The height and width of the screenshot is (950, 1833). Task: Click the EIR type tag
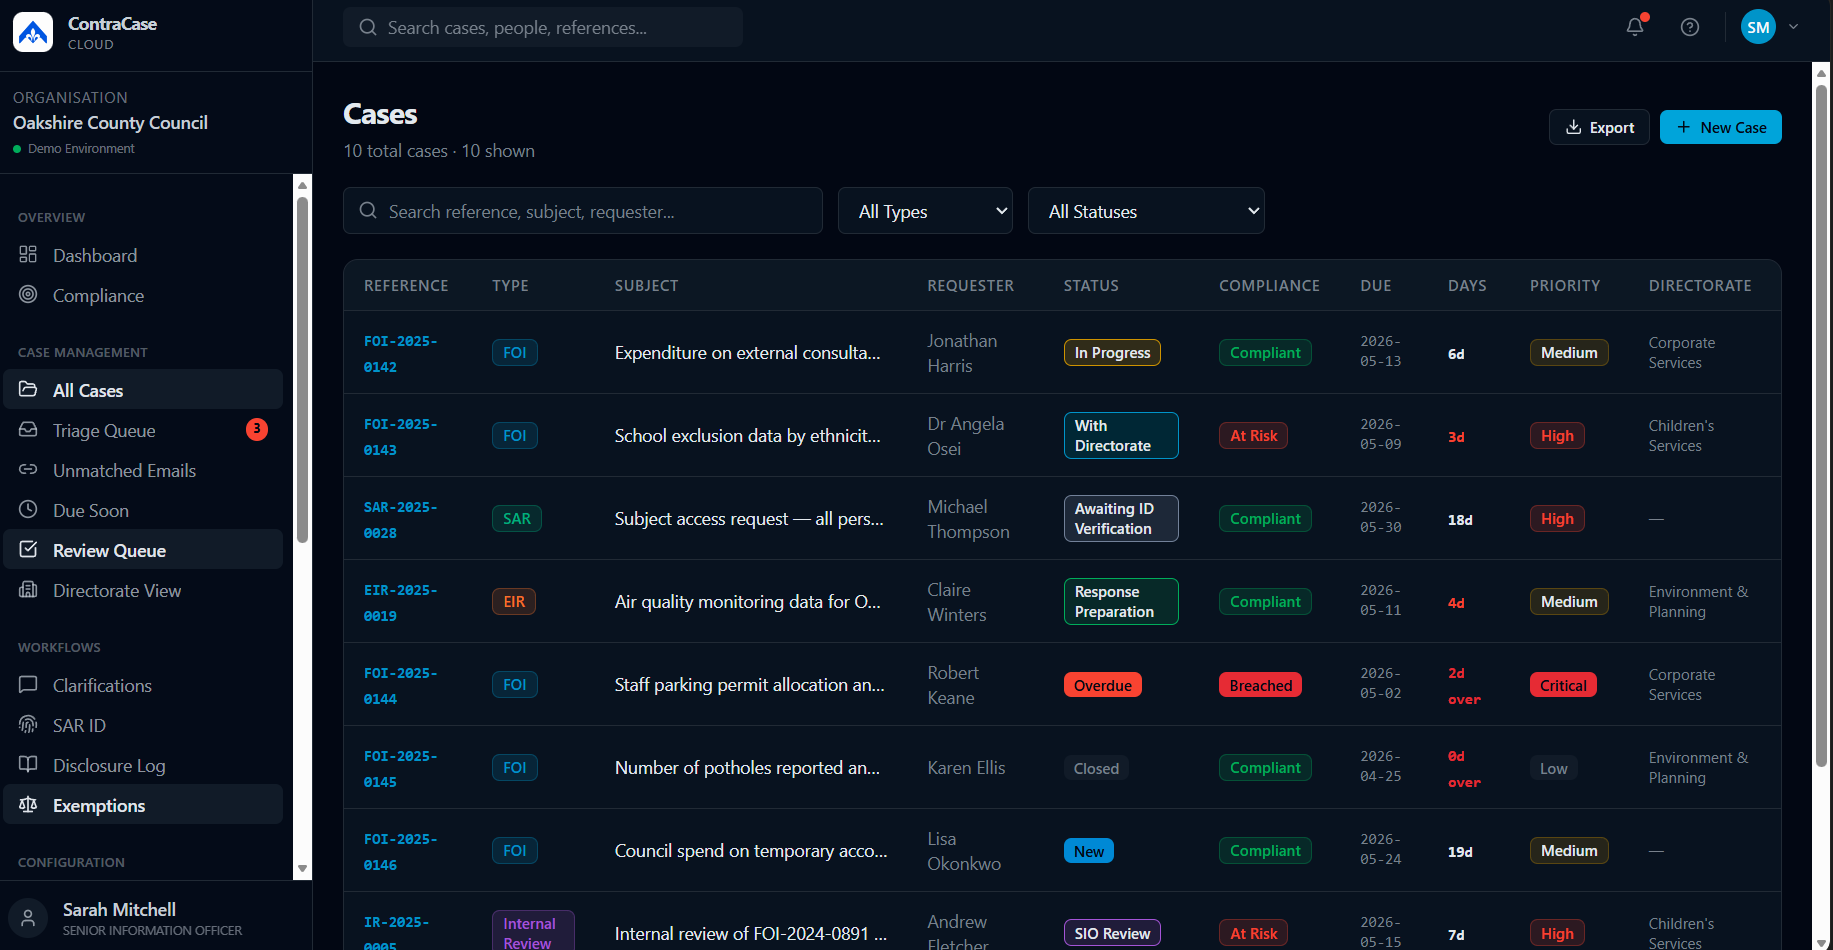point(514,601)
